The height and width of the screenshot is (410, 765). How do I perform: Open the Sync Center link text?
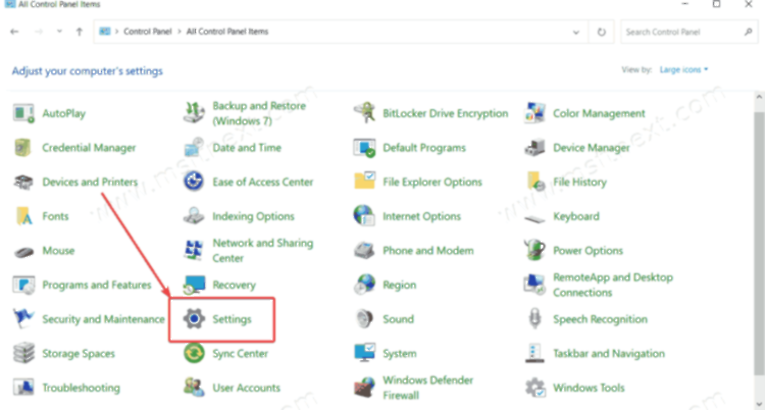(x=240, y=353)
